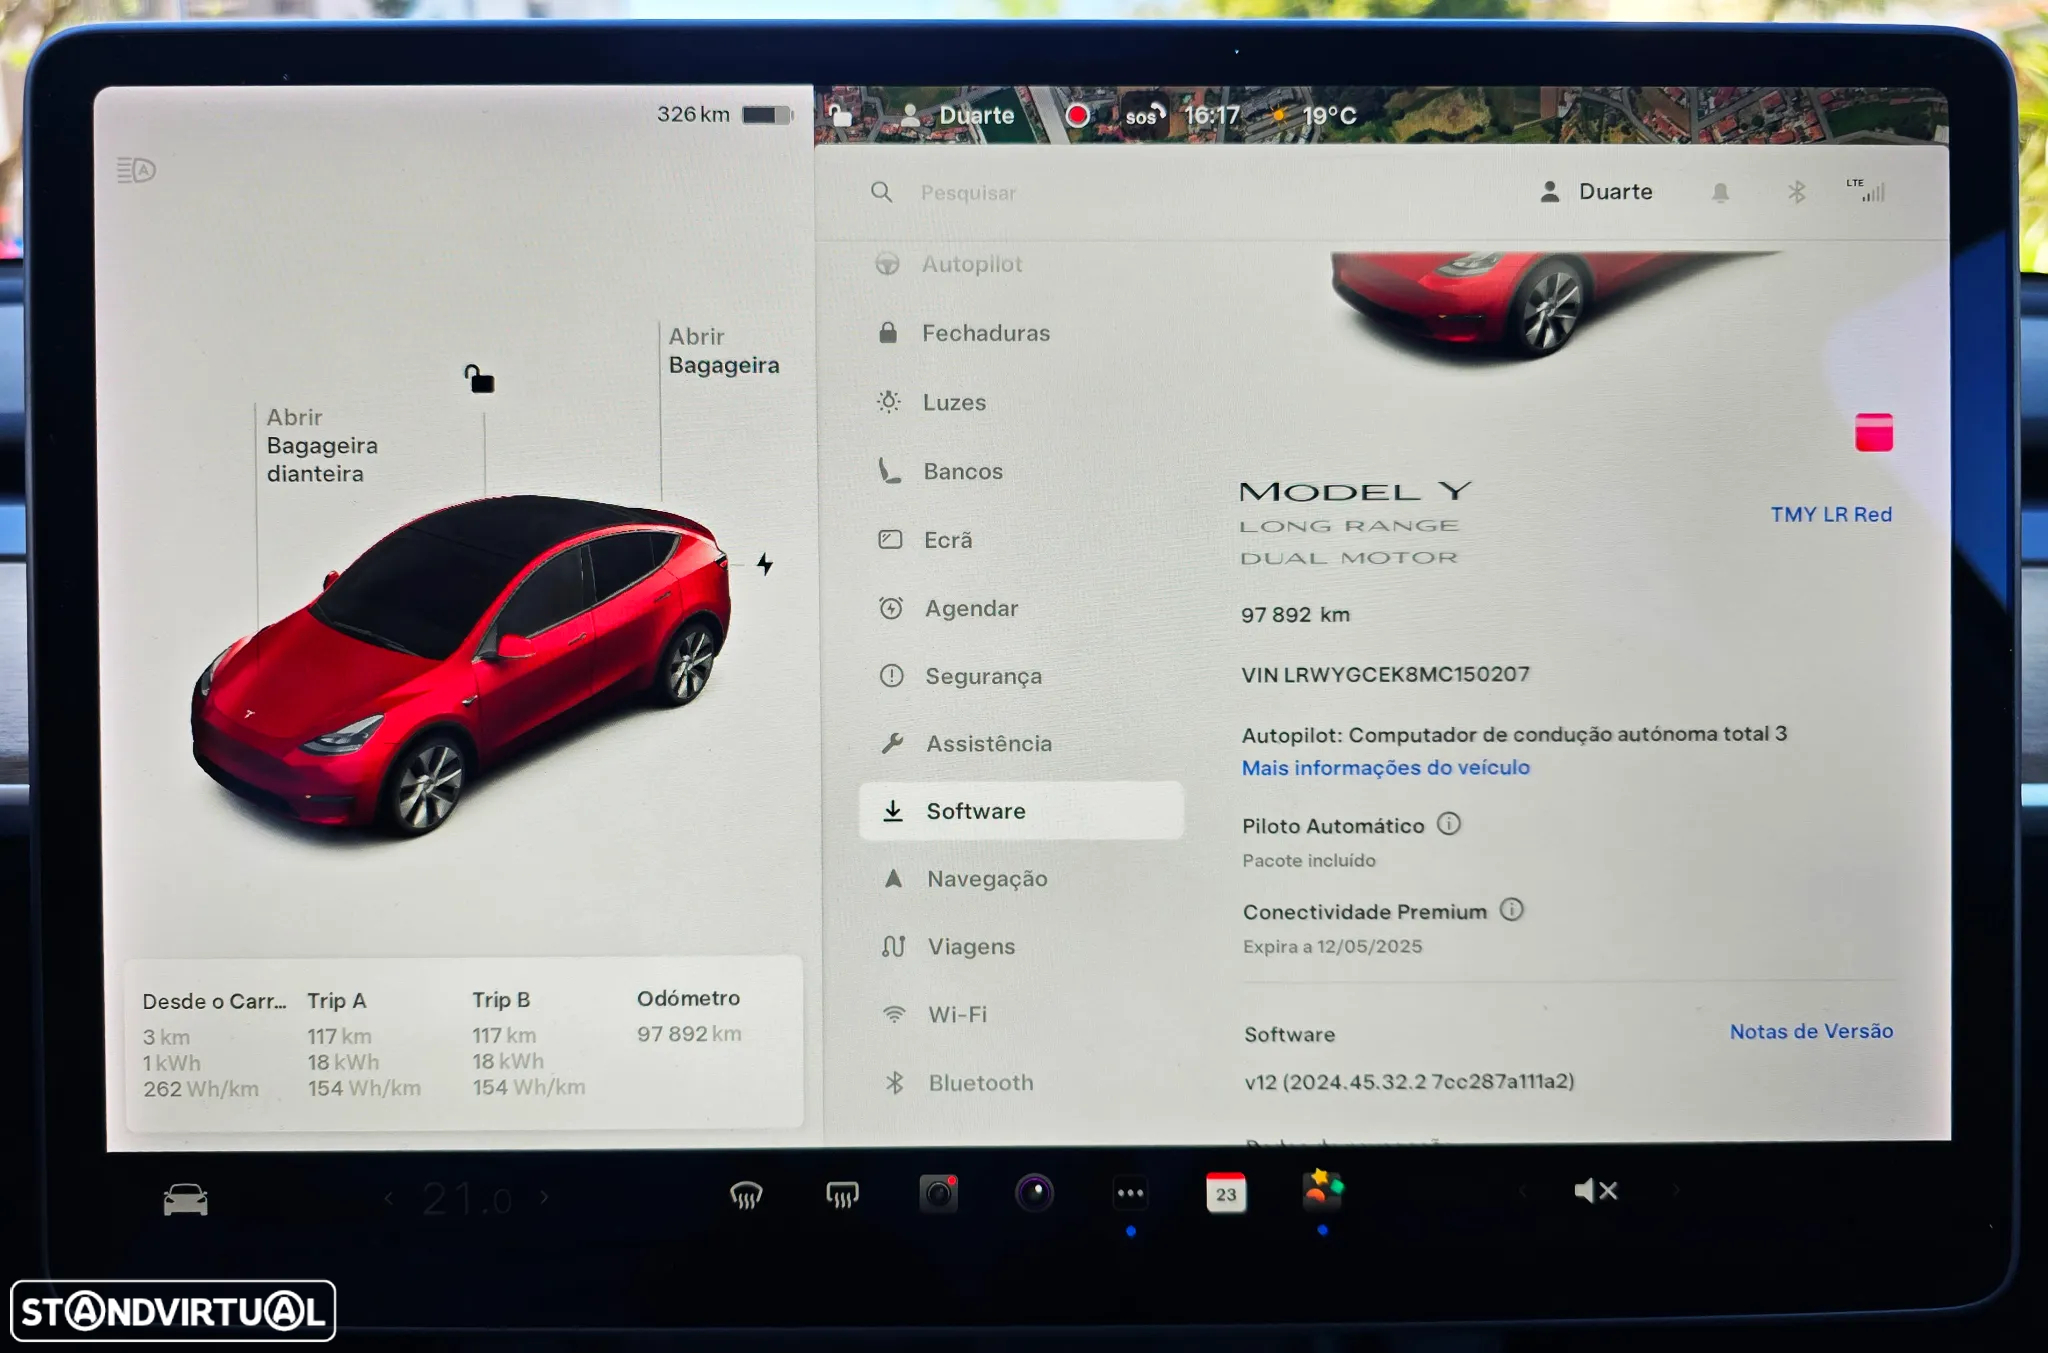Raise volume with right chevron
The width and height of the screenshot is (2048, 1353).
(x=1676, y=1191)
